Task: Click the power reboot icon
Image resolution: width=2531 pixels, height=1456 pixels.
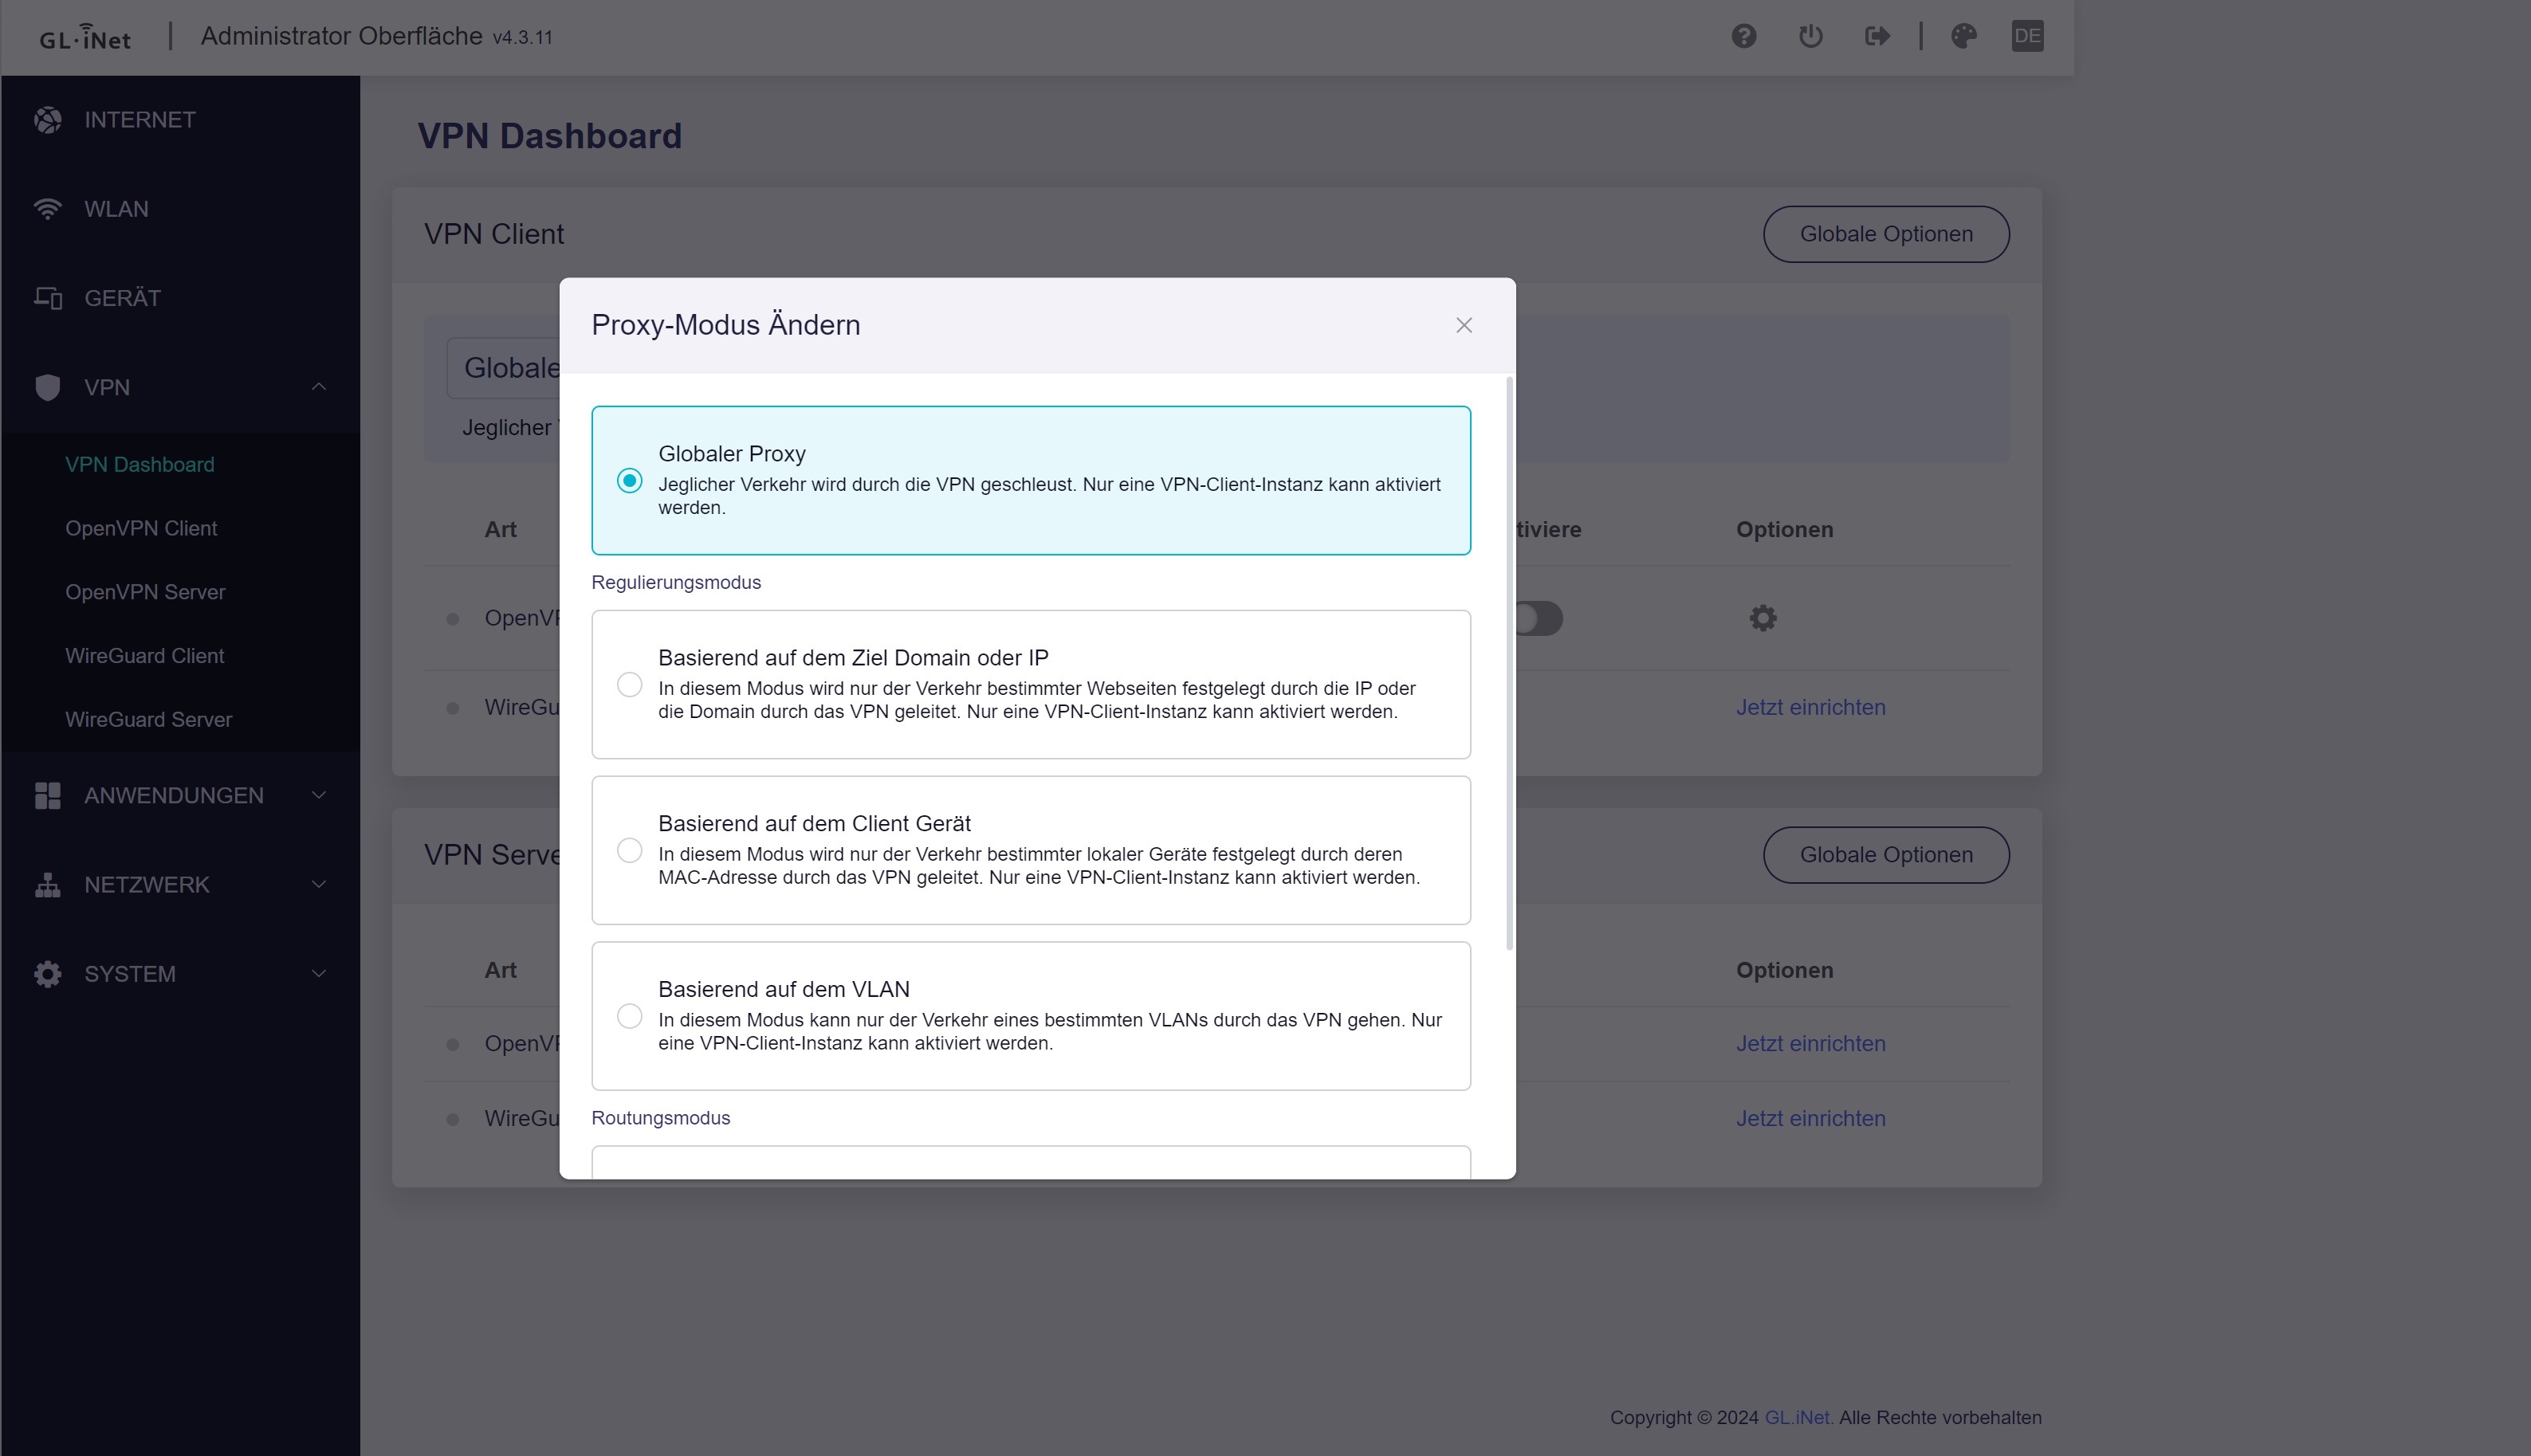Action: (x=1810, y=37)
